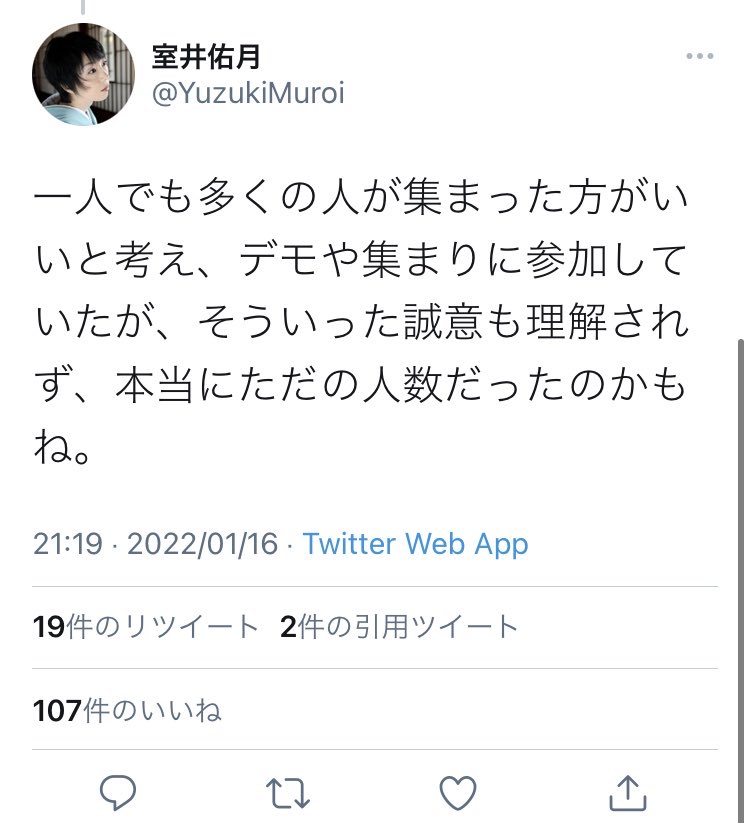Viewport: 750px width, 823px height.
Task: Click the 21:19 timestamp
Action: [68, 544]
